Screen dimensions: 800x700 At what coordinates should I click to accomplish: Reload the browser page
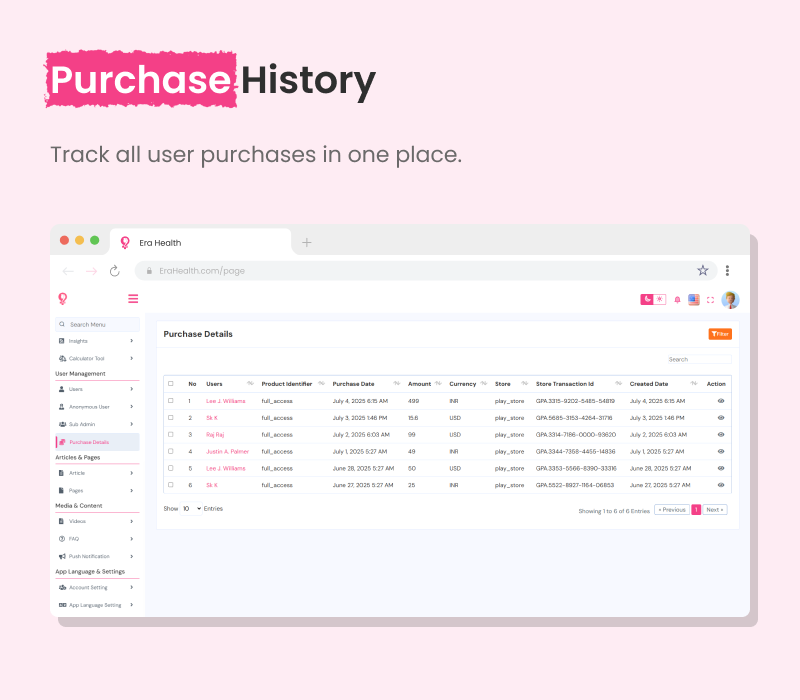[115, 271]
